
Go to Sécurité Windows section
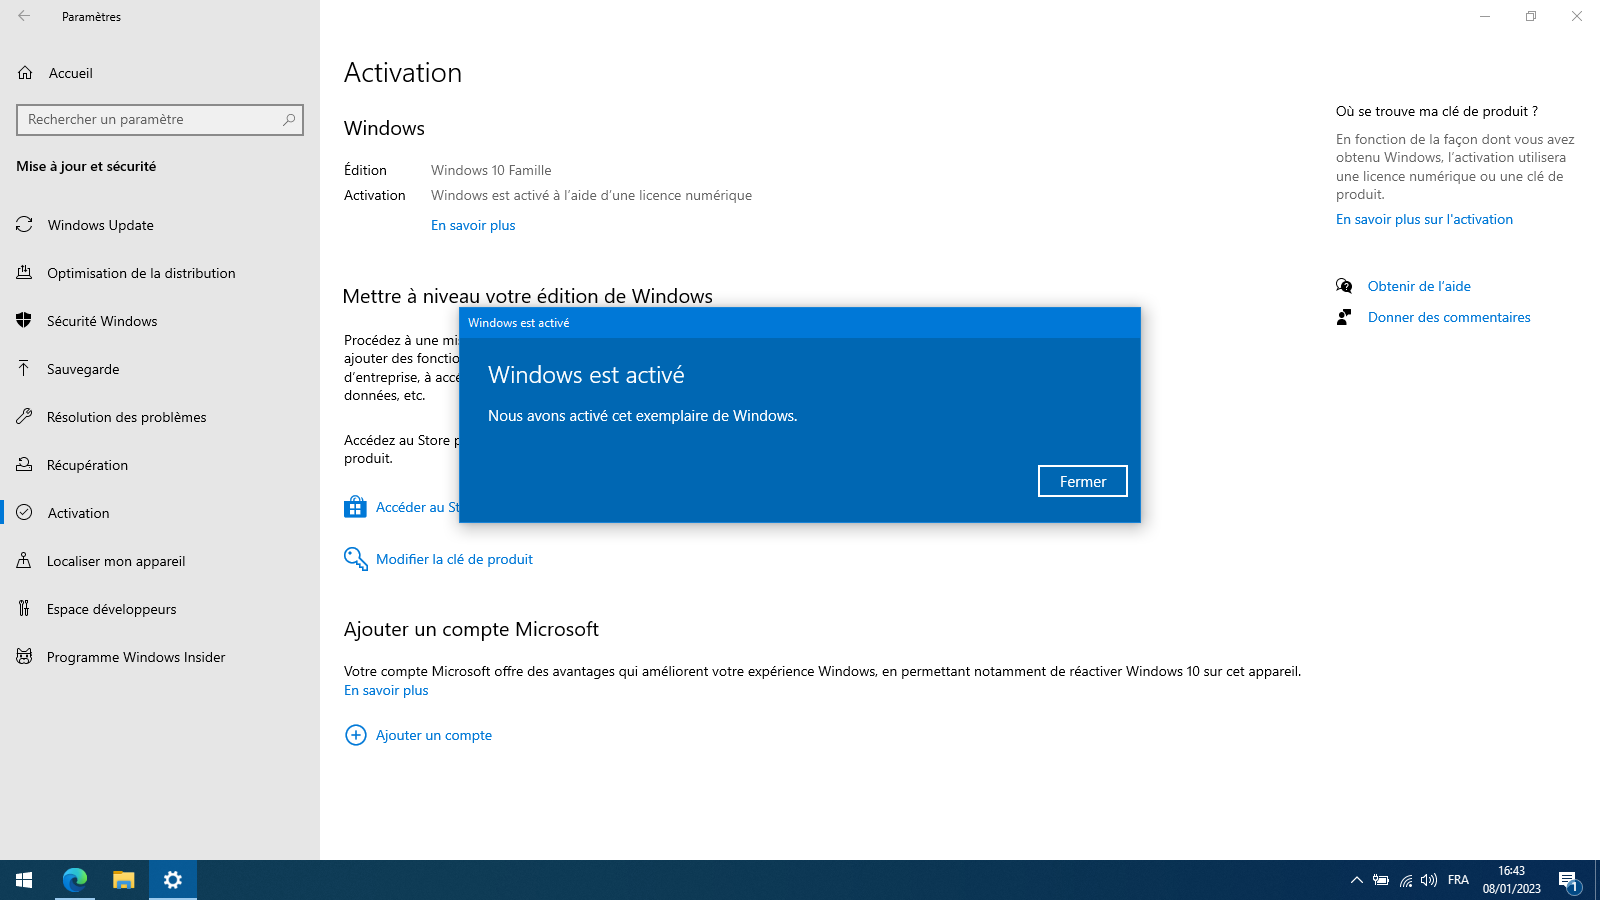tap(160, 321)
